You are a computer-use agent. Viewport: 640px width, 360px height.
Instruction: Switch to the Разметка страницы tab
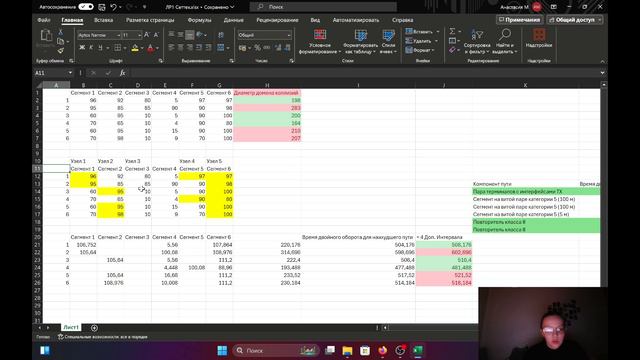[x=150, y=20]
